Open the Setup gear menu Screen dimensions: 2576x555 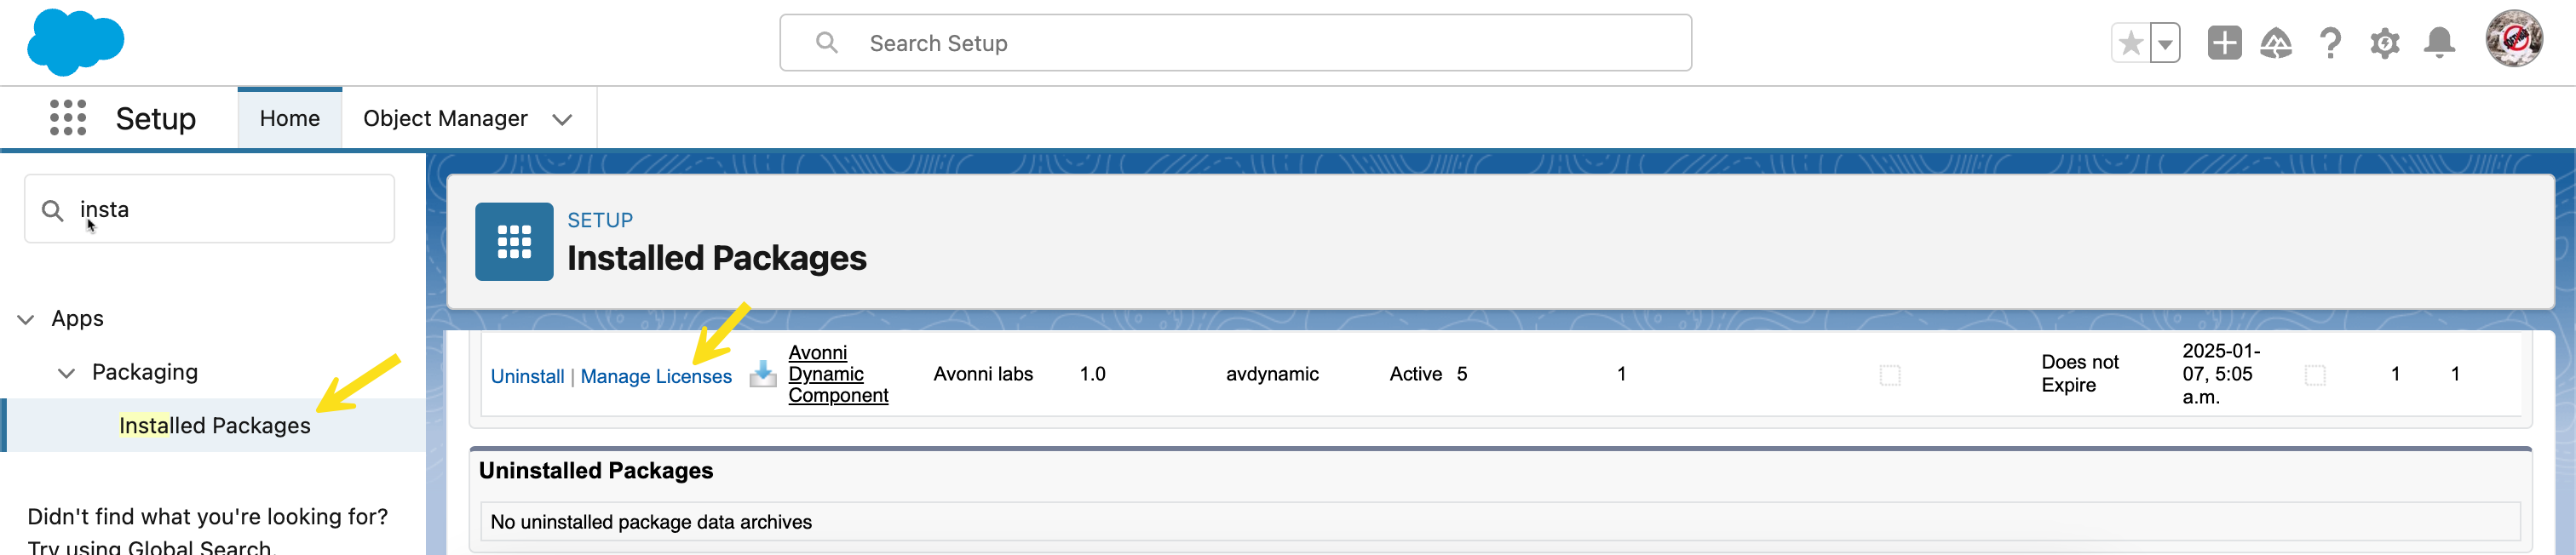(2384, 43)
